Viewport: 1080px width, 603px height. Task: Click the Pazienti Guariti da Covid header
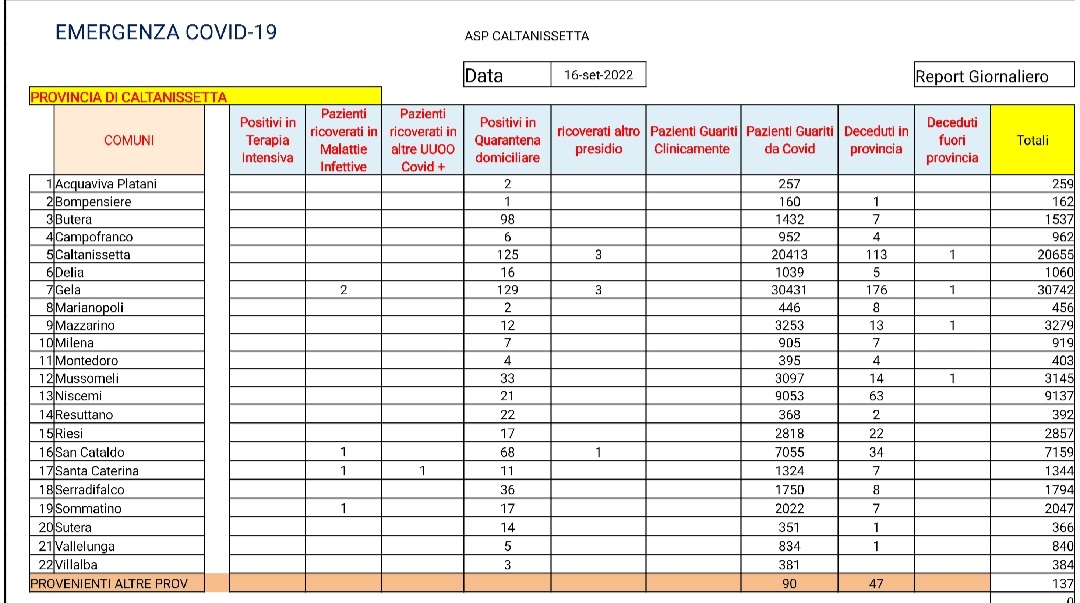tap(789, 140)
